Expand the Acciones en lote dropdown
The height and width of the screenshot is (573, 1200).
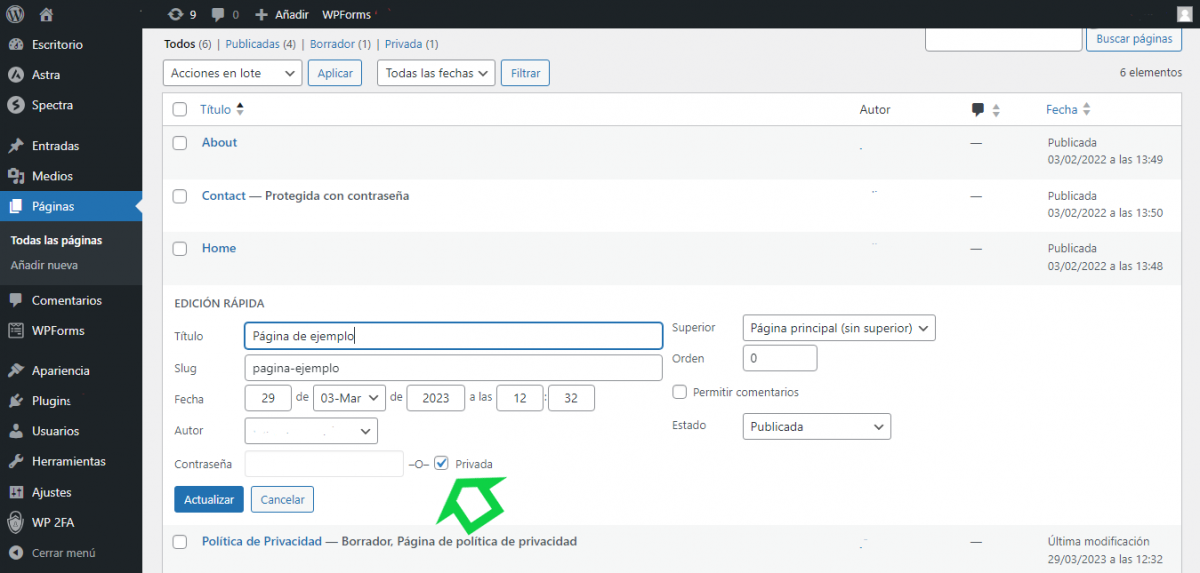[232, 73]
